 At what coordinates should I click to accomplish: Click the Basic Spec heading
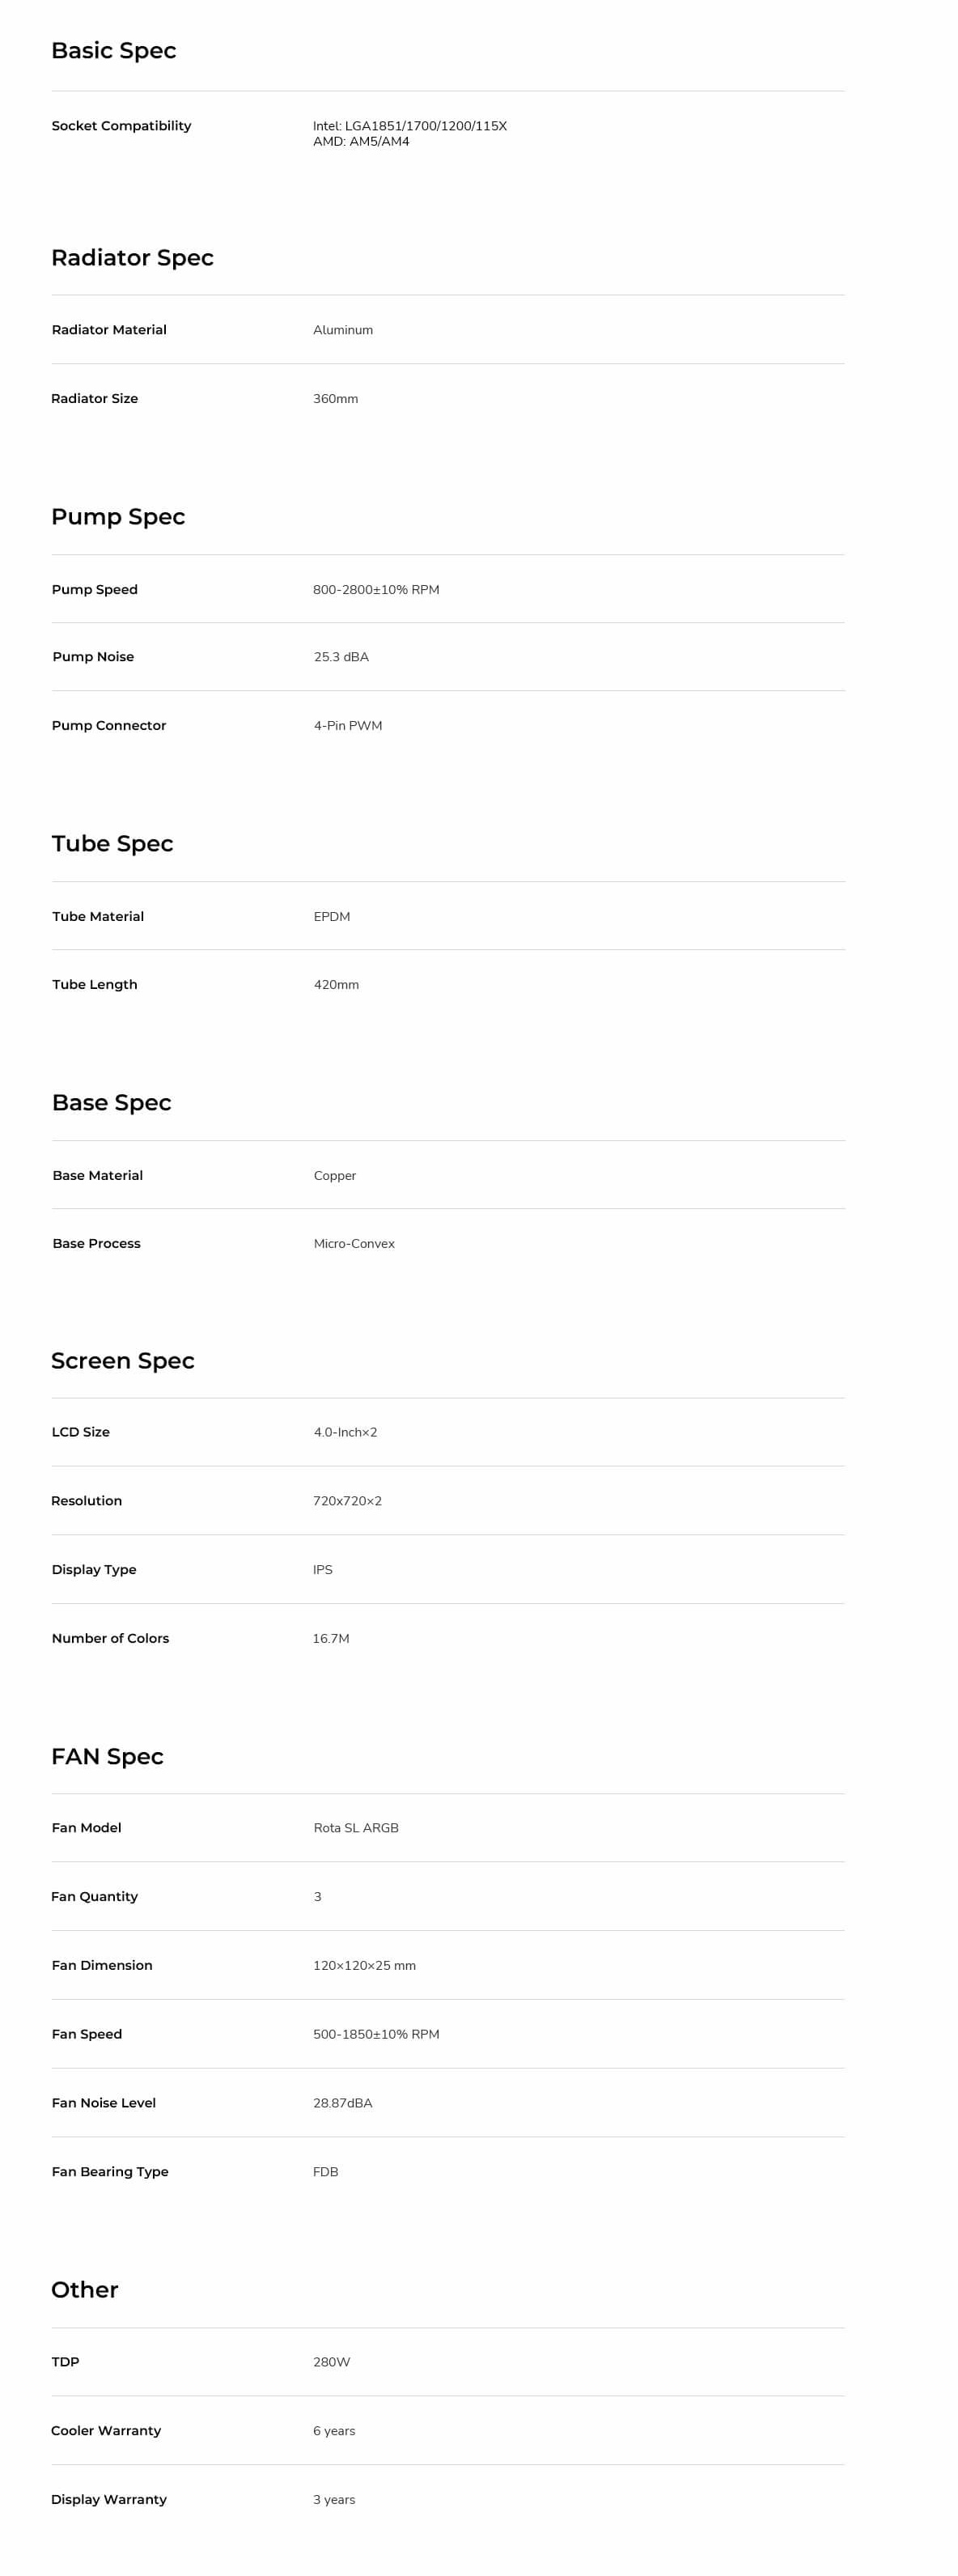coord(113,50)
